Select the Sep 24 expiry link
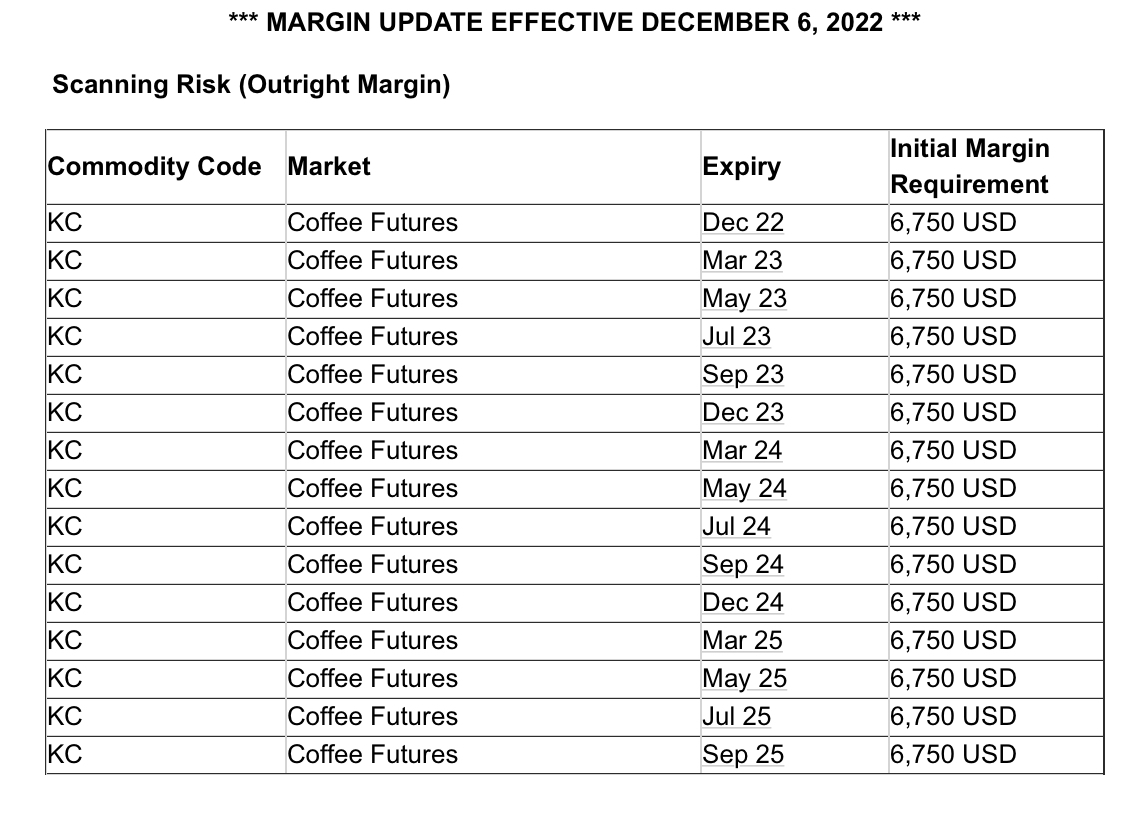The image size is (1132, 834). click(743, 564)
